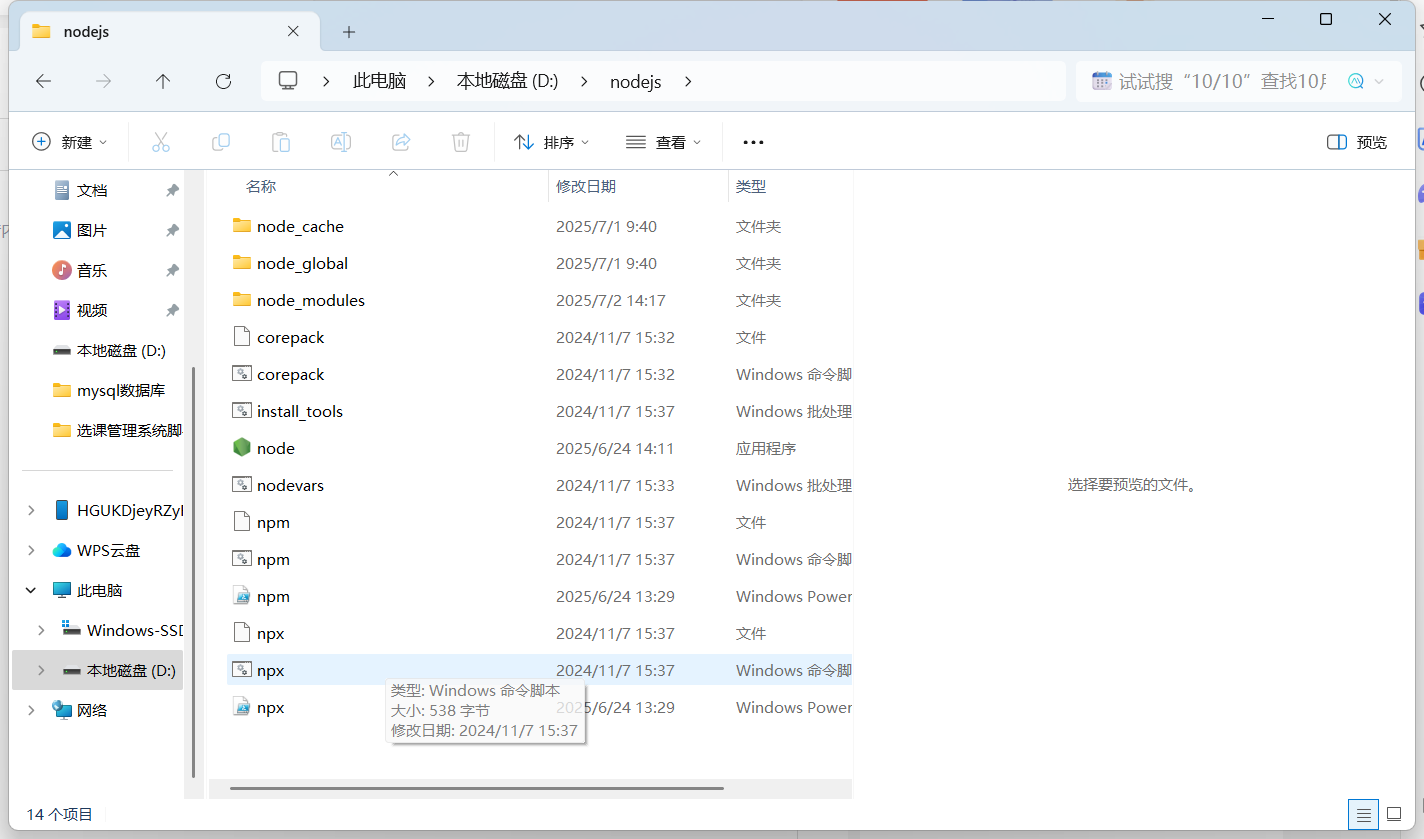The height and width of the screenshot is (839, 1424).
Task: Close the nodejs tab
Action: (293, 31)
